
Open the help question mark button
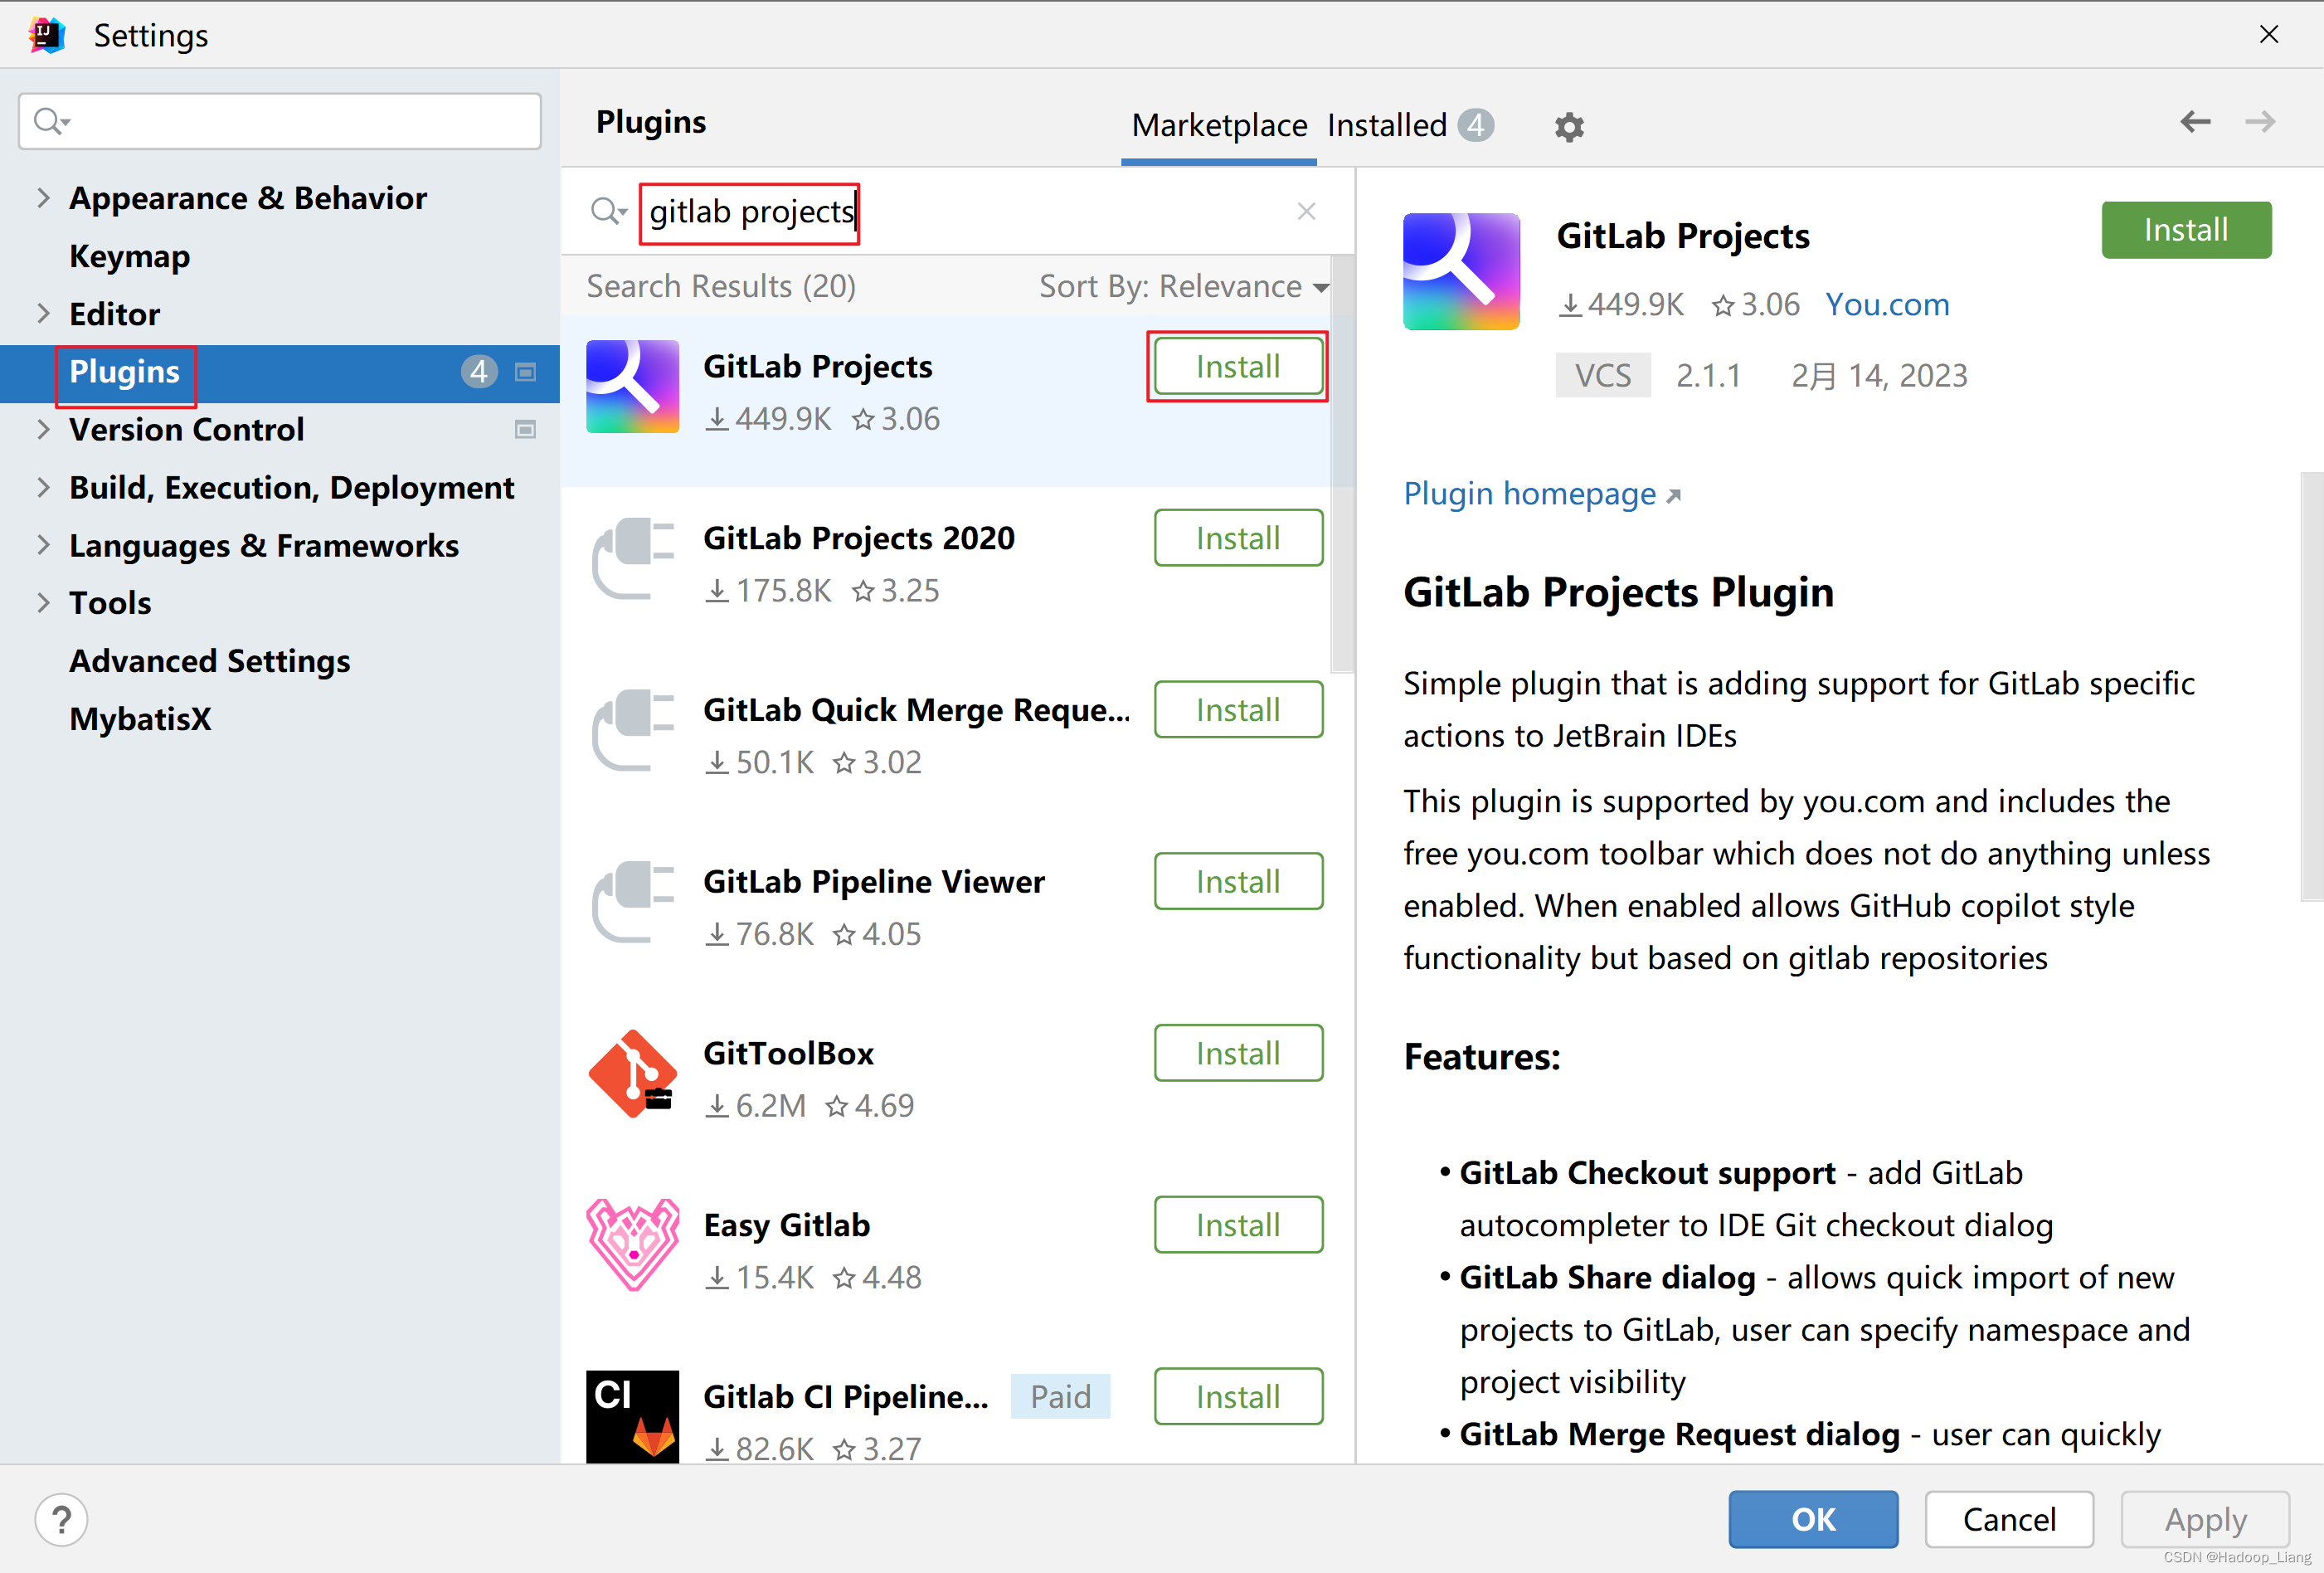[61, 1519]
